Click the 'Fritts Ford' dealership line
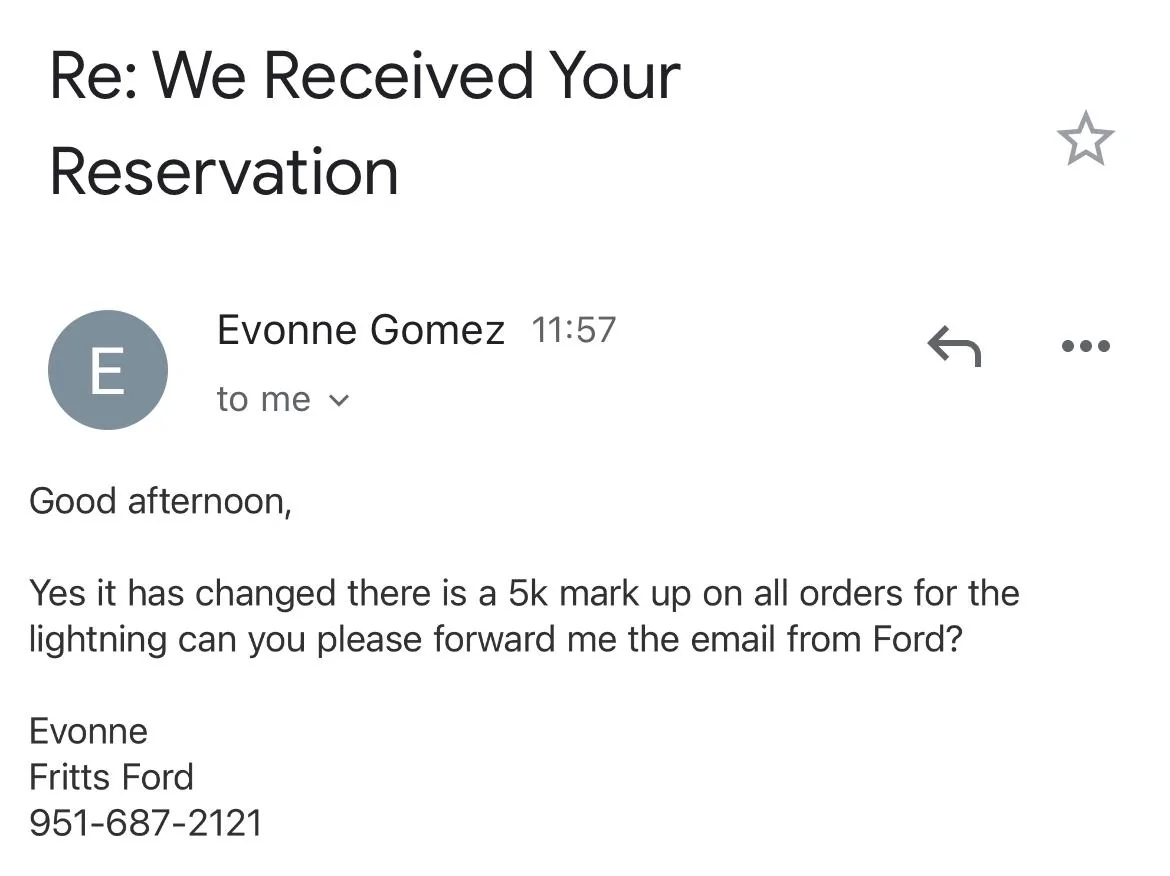 111,777
